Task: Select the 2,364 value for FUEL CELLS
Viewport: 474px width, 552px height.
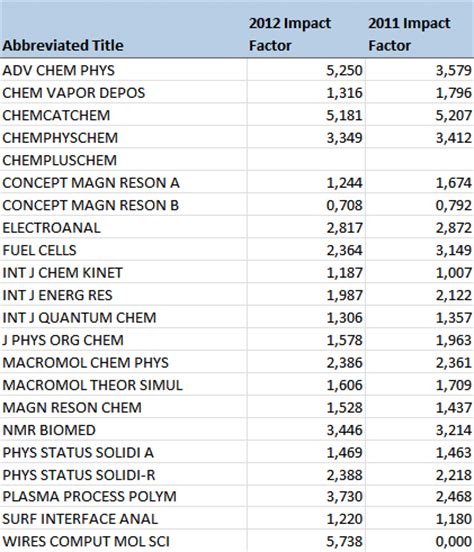Action: pos(344,251)
